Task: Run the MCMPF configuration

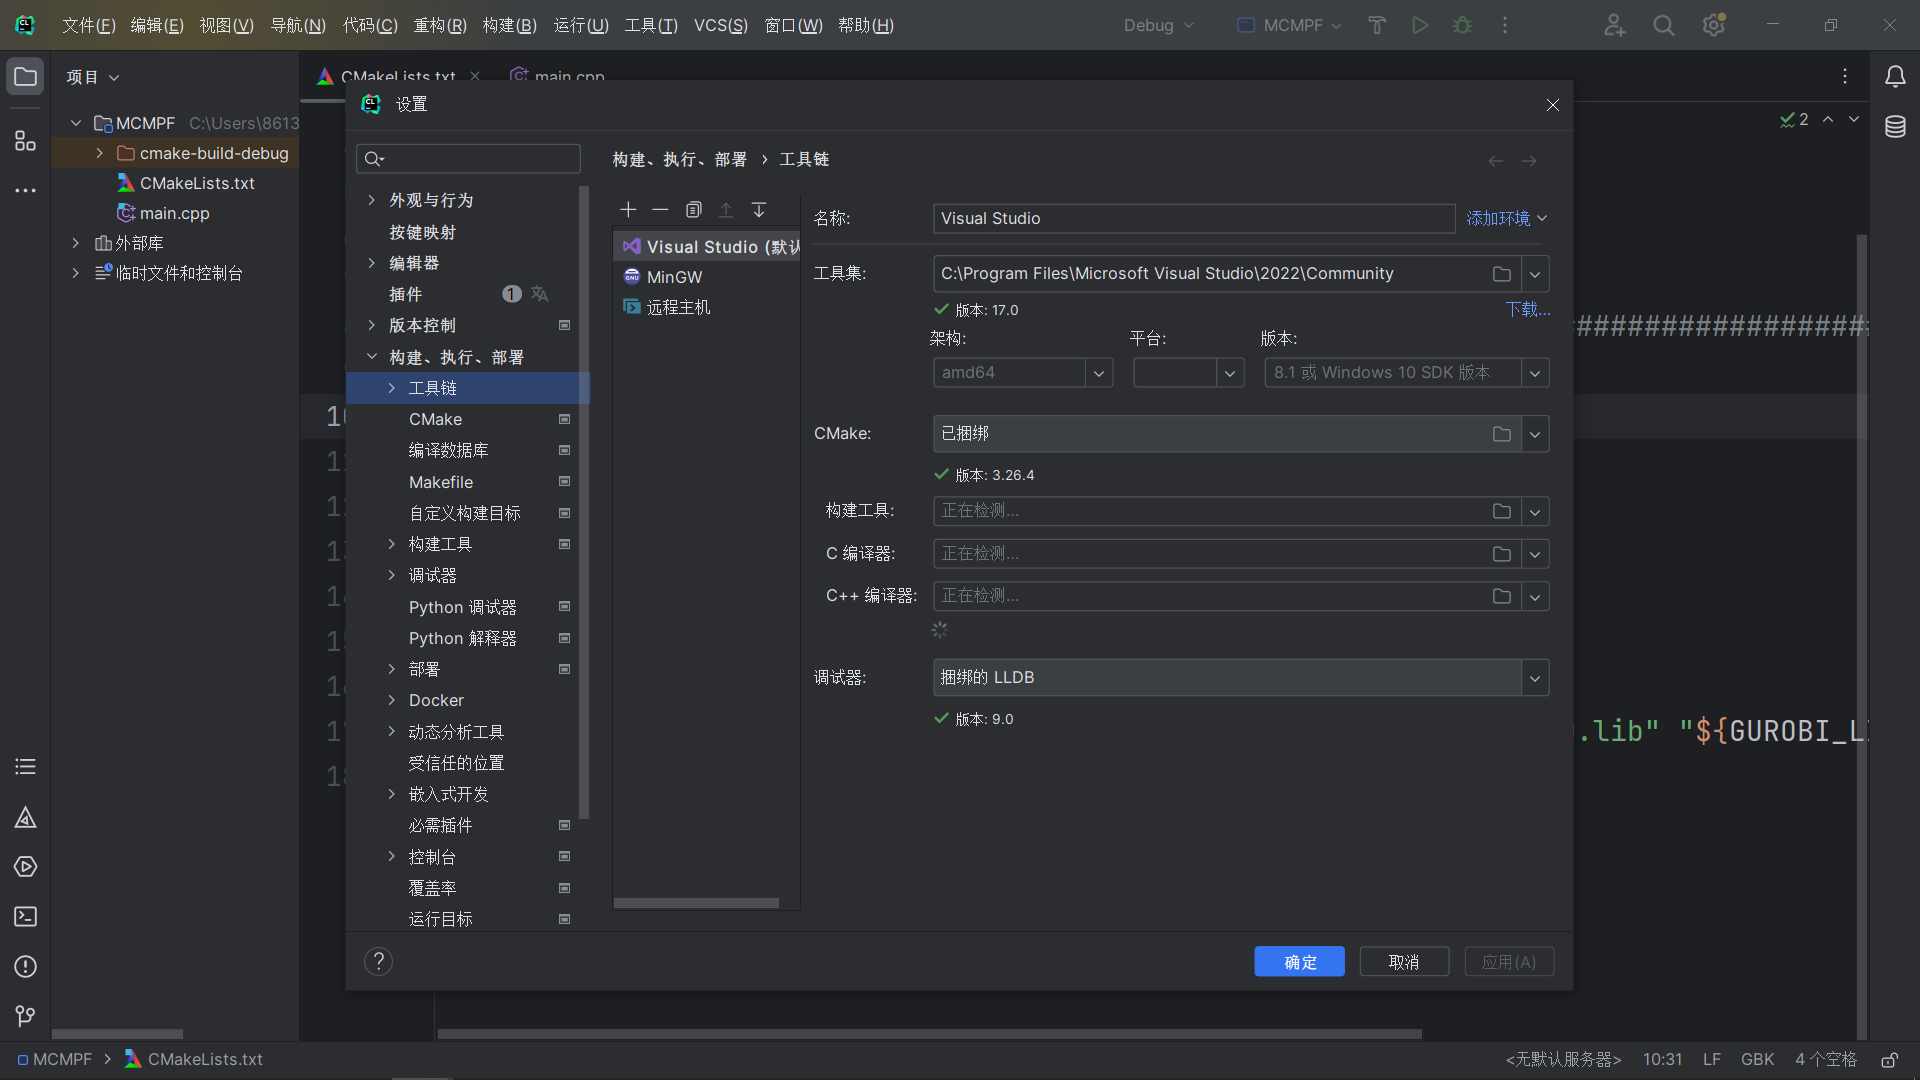Action: coord(1420,25)
